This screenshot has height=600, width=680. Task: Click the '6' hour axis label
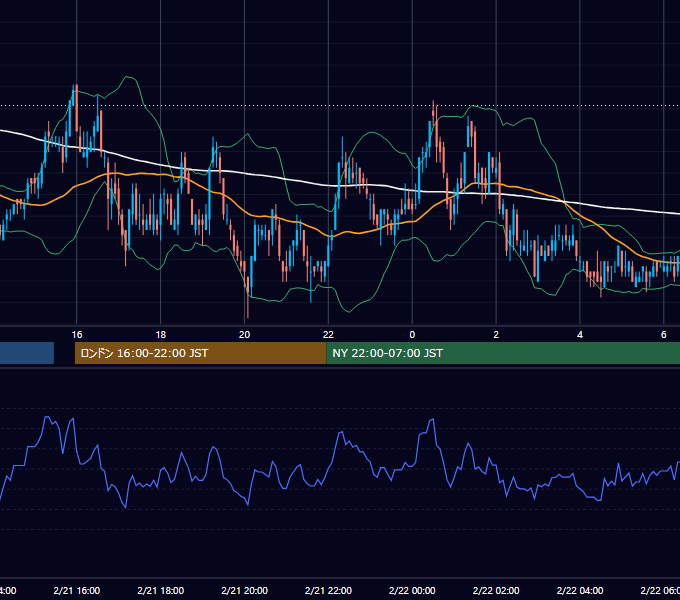tap(664, 335)
